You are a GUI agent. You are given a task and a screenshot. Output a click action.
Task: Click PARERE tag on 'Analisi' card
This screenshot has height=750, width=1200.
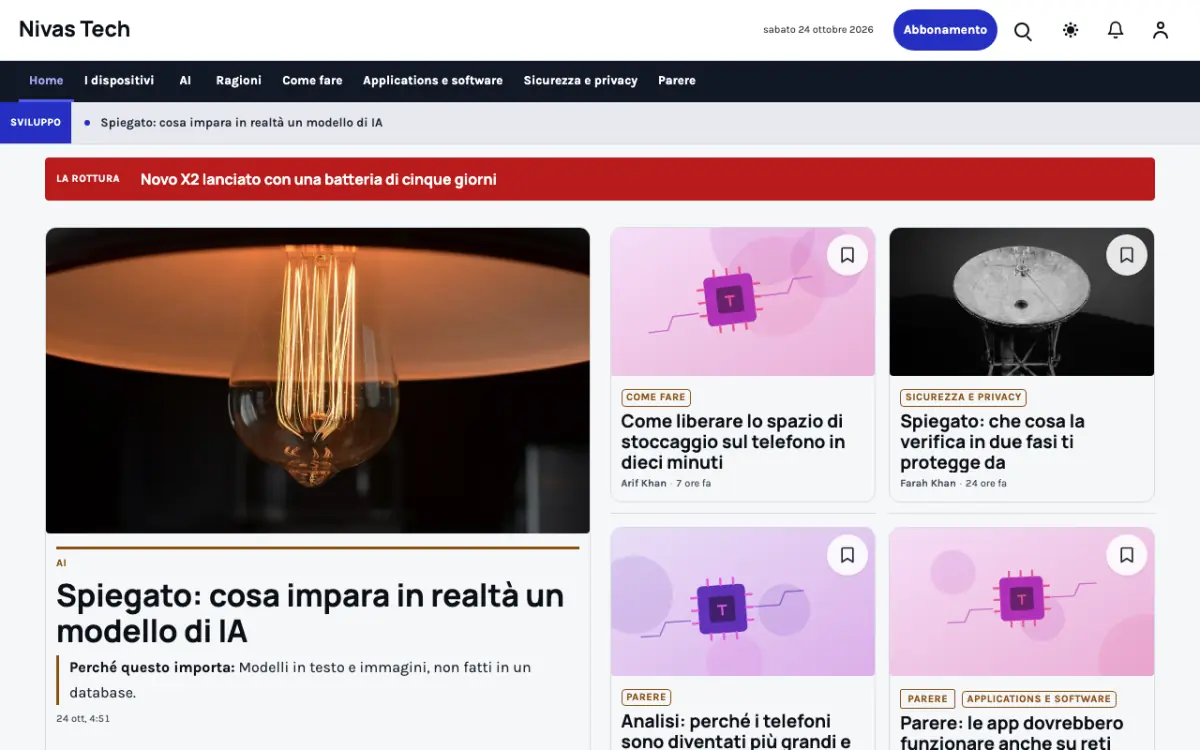(646, 697)
